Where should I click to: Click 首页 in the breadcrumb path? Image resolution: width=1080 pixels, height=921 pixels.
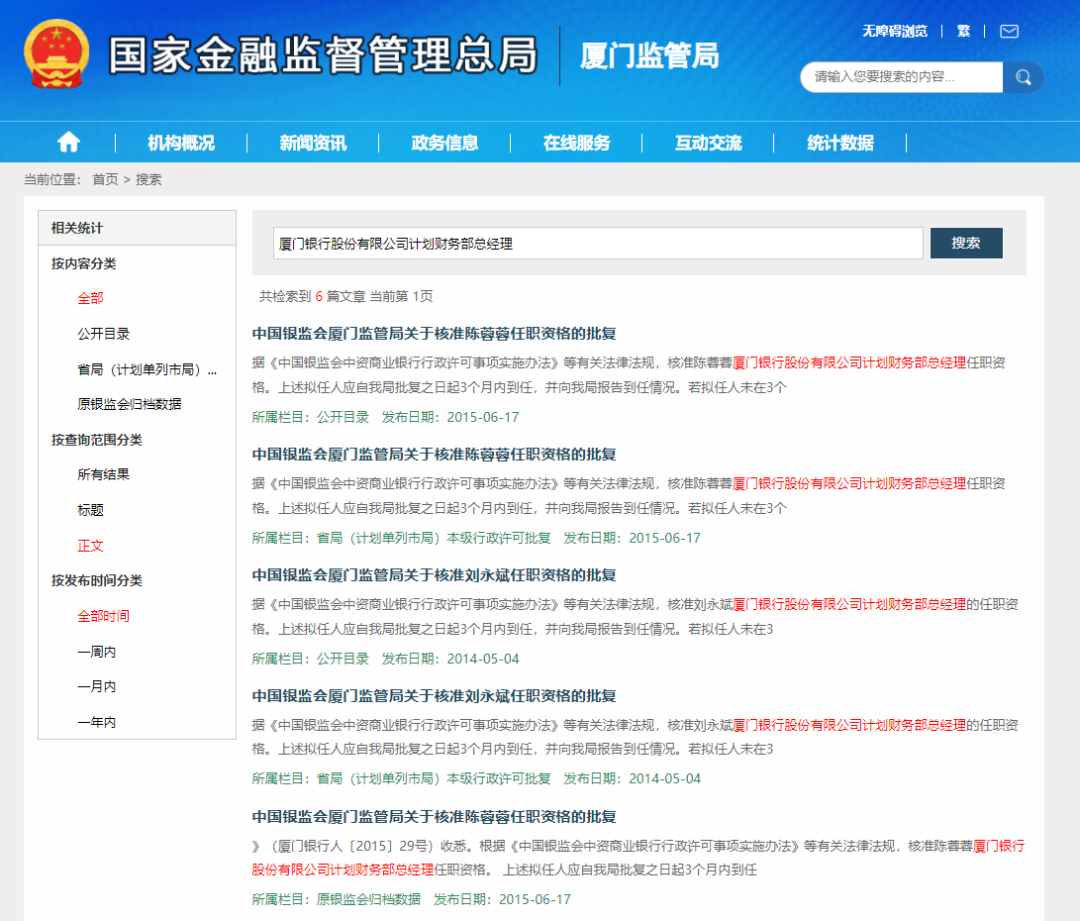105,179
